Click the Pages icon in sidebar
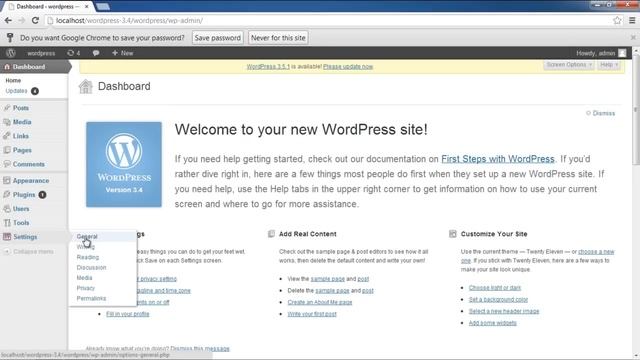The width and height of the screenshot is (640, 360). pos(7,150)
